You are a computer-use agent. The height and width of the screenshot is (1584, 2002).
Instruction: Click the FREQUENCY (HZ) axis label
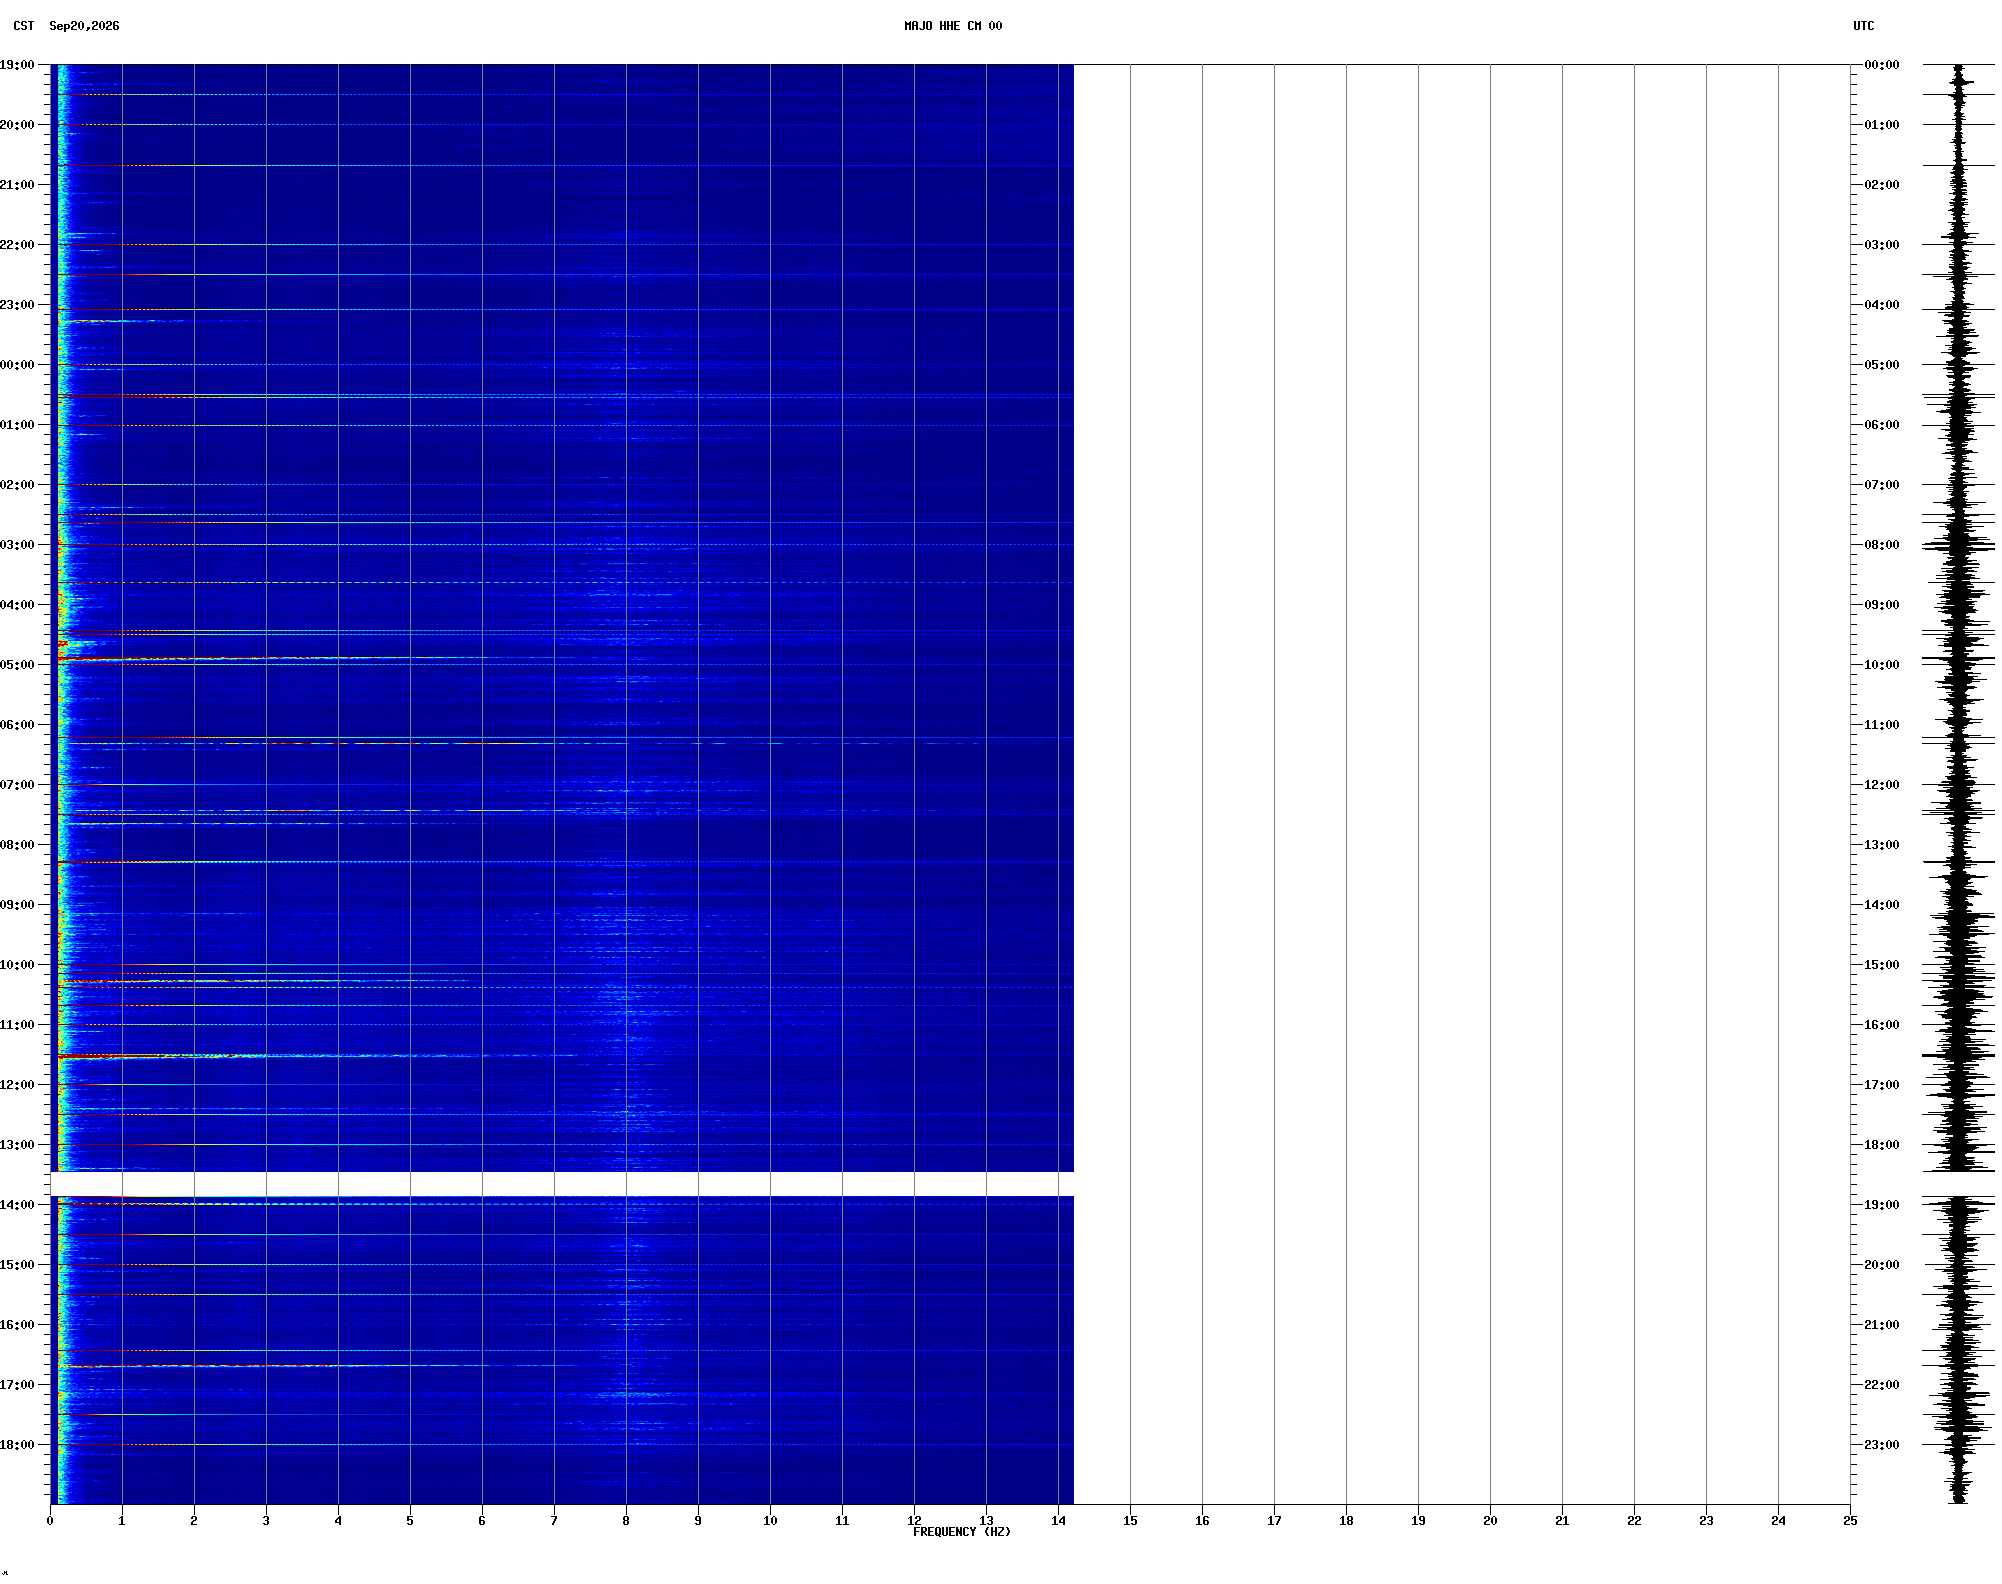pos(962,1532)
